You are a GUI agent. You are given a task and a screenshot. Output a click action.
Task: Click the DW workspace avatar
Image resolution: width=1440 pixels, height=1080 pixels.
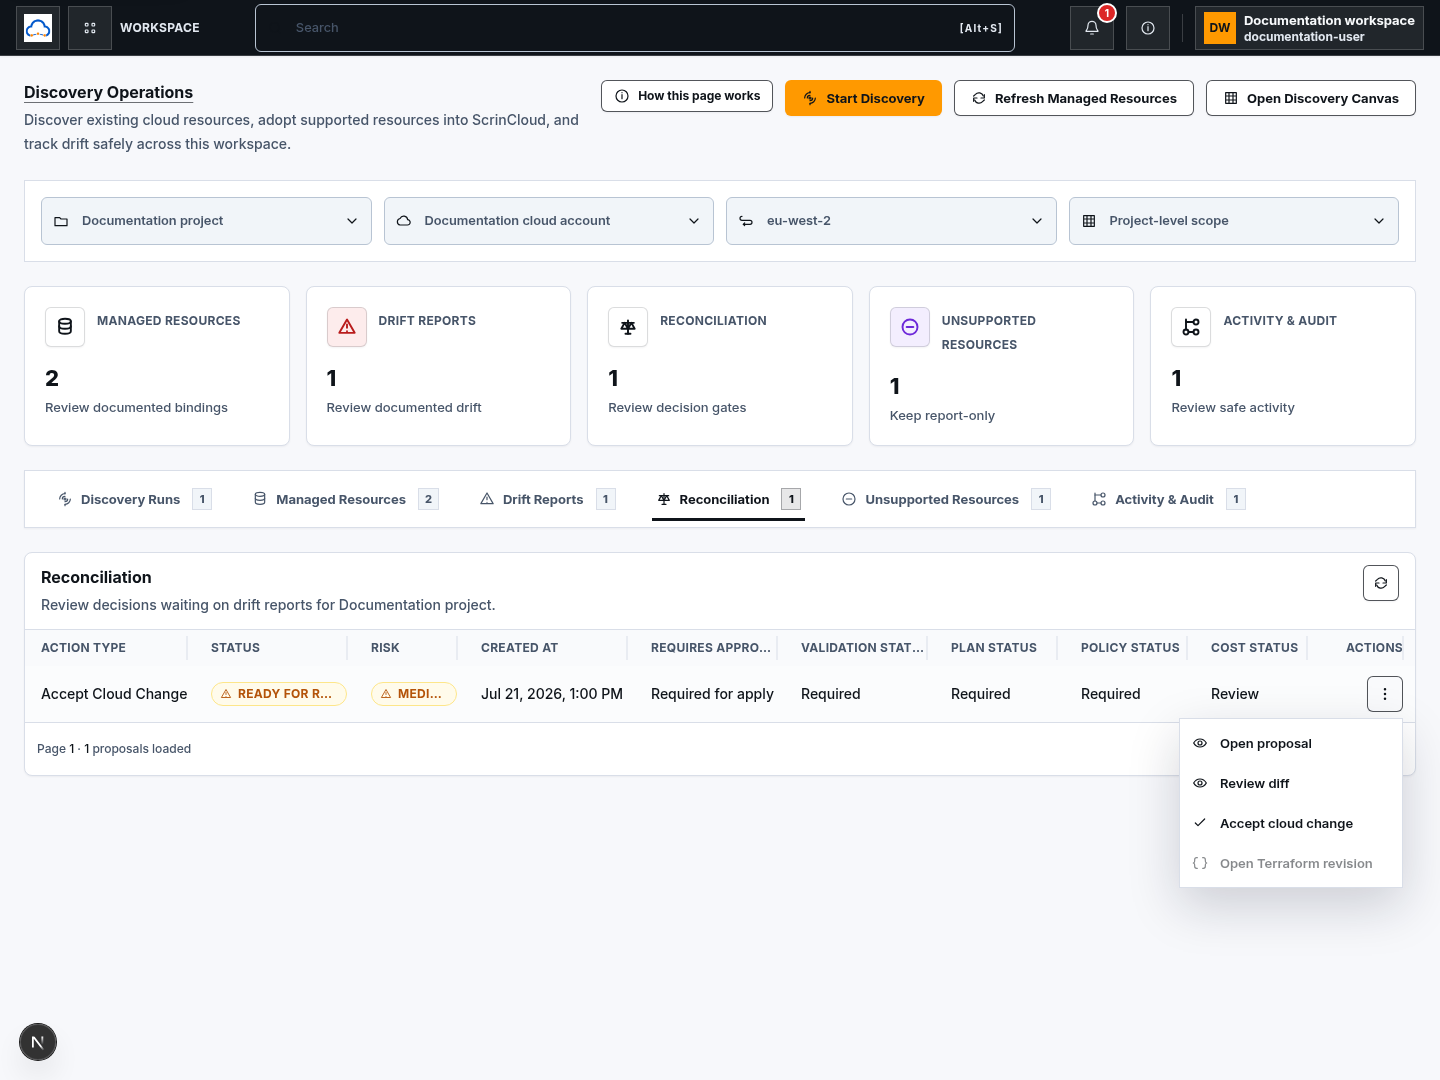pos(1220,28)
